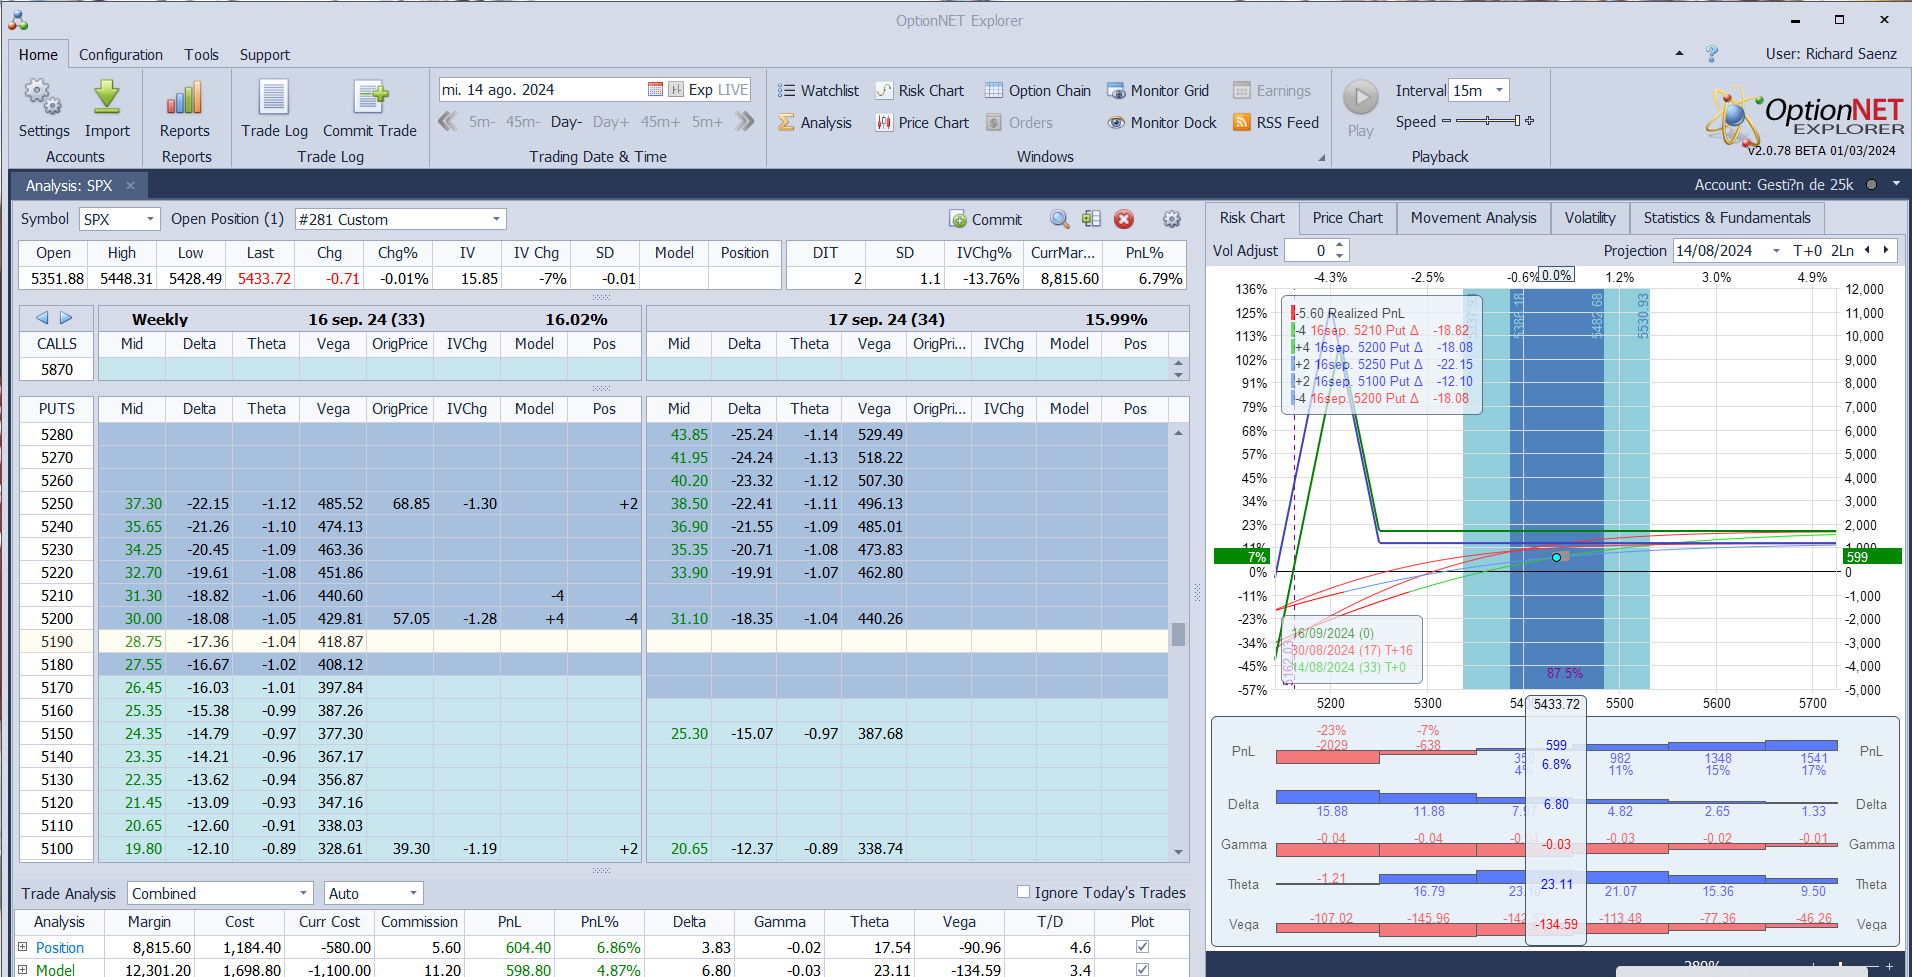Open the Trade Log
Image resolution: width=1912 pixels, height=977 pixels.
click(274, 99)
